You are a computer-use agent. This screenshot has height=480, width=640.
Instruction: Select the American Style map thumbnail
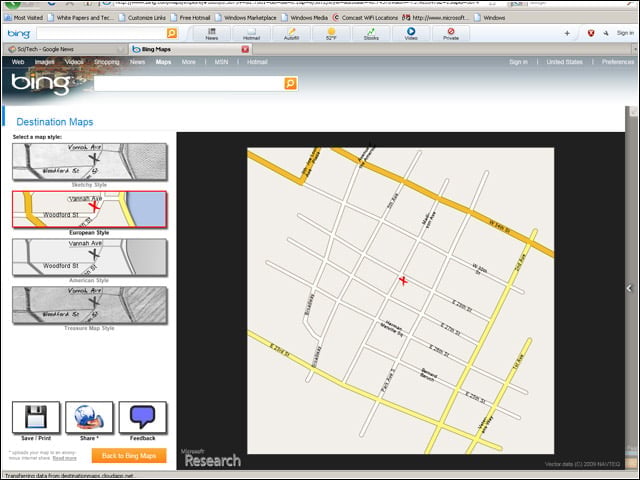pyautogui.click(x=89, y=257)
